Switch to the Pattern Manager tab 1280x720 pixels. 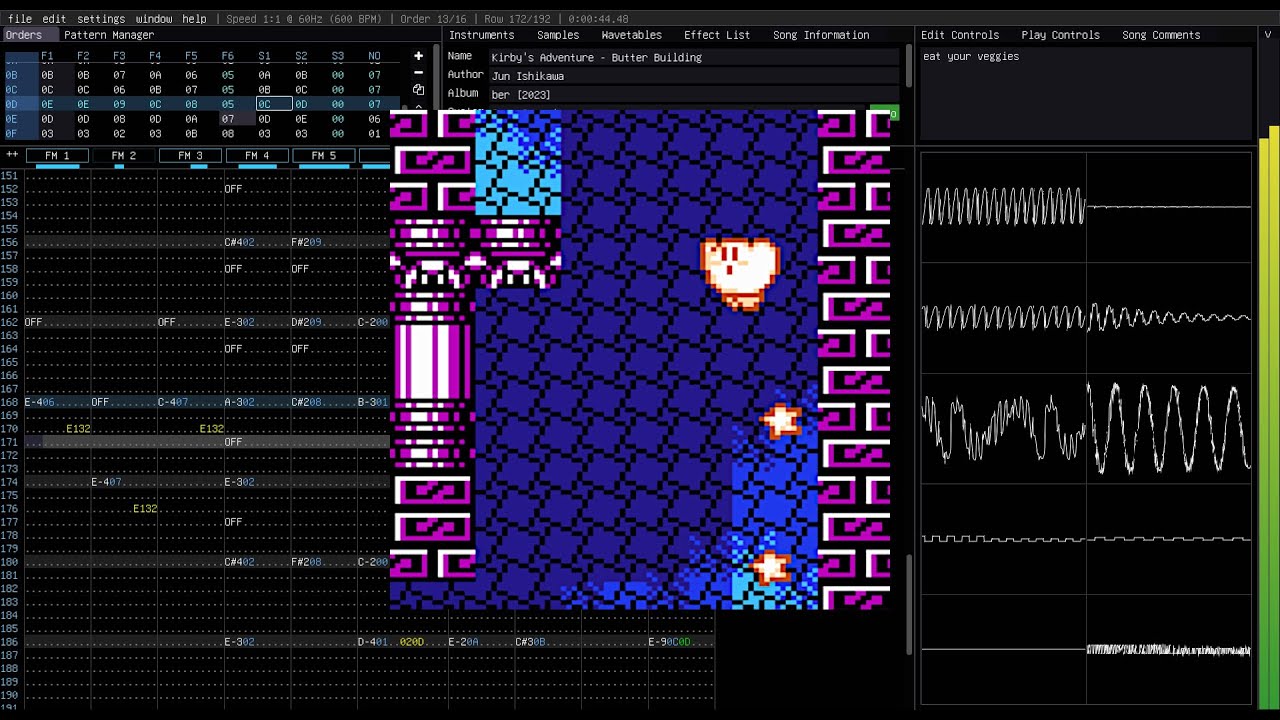click(109, 35)
